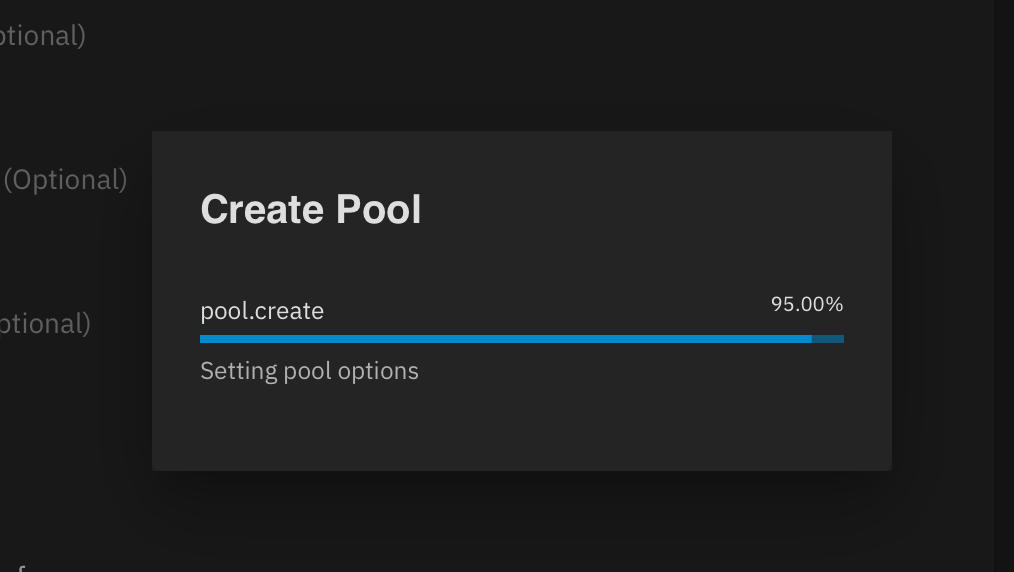Image resolution: width=1014 pixels, height=572 pixels.
Task: Click the cut-off letter at bottom-left corner
Action: pos(20,568)
